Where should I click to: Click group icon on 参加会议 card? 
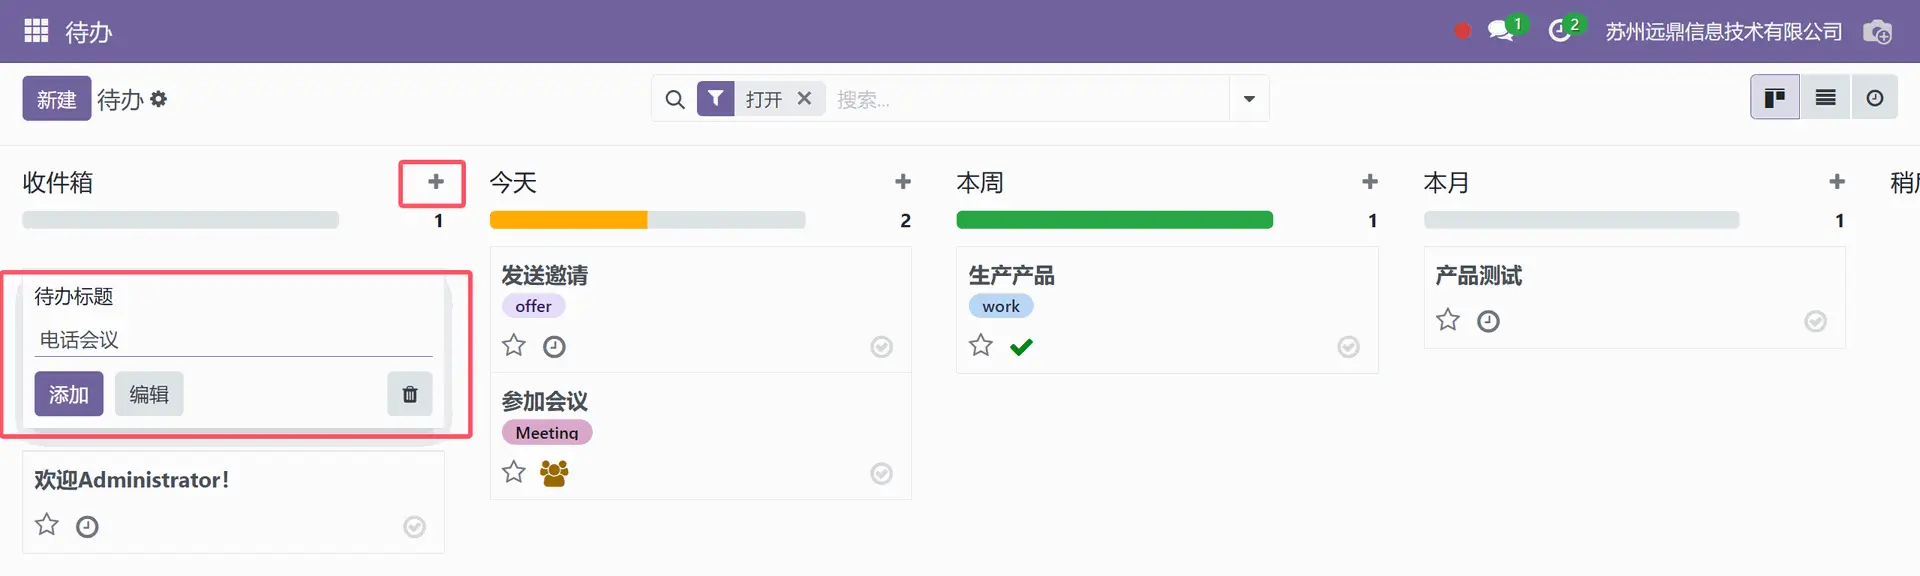[554, 473]
